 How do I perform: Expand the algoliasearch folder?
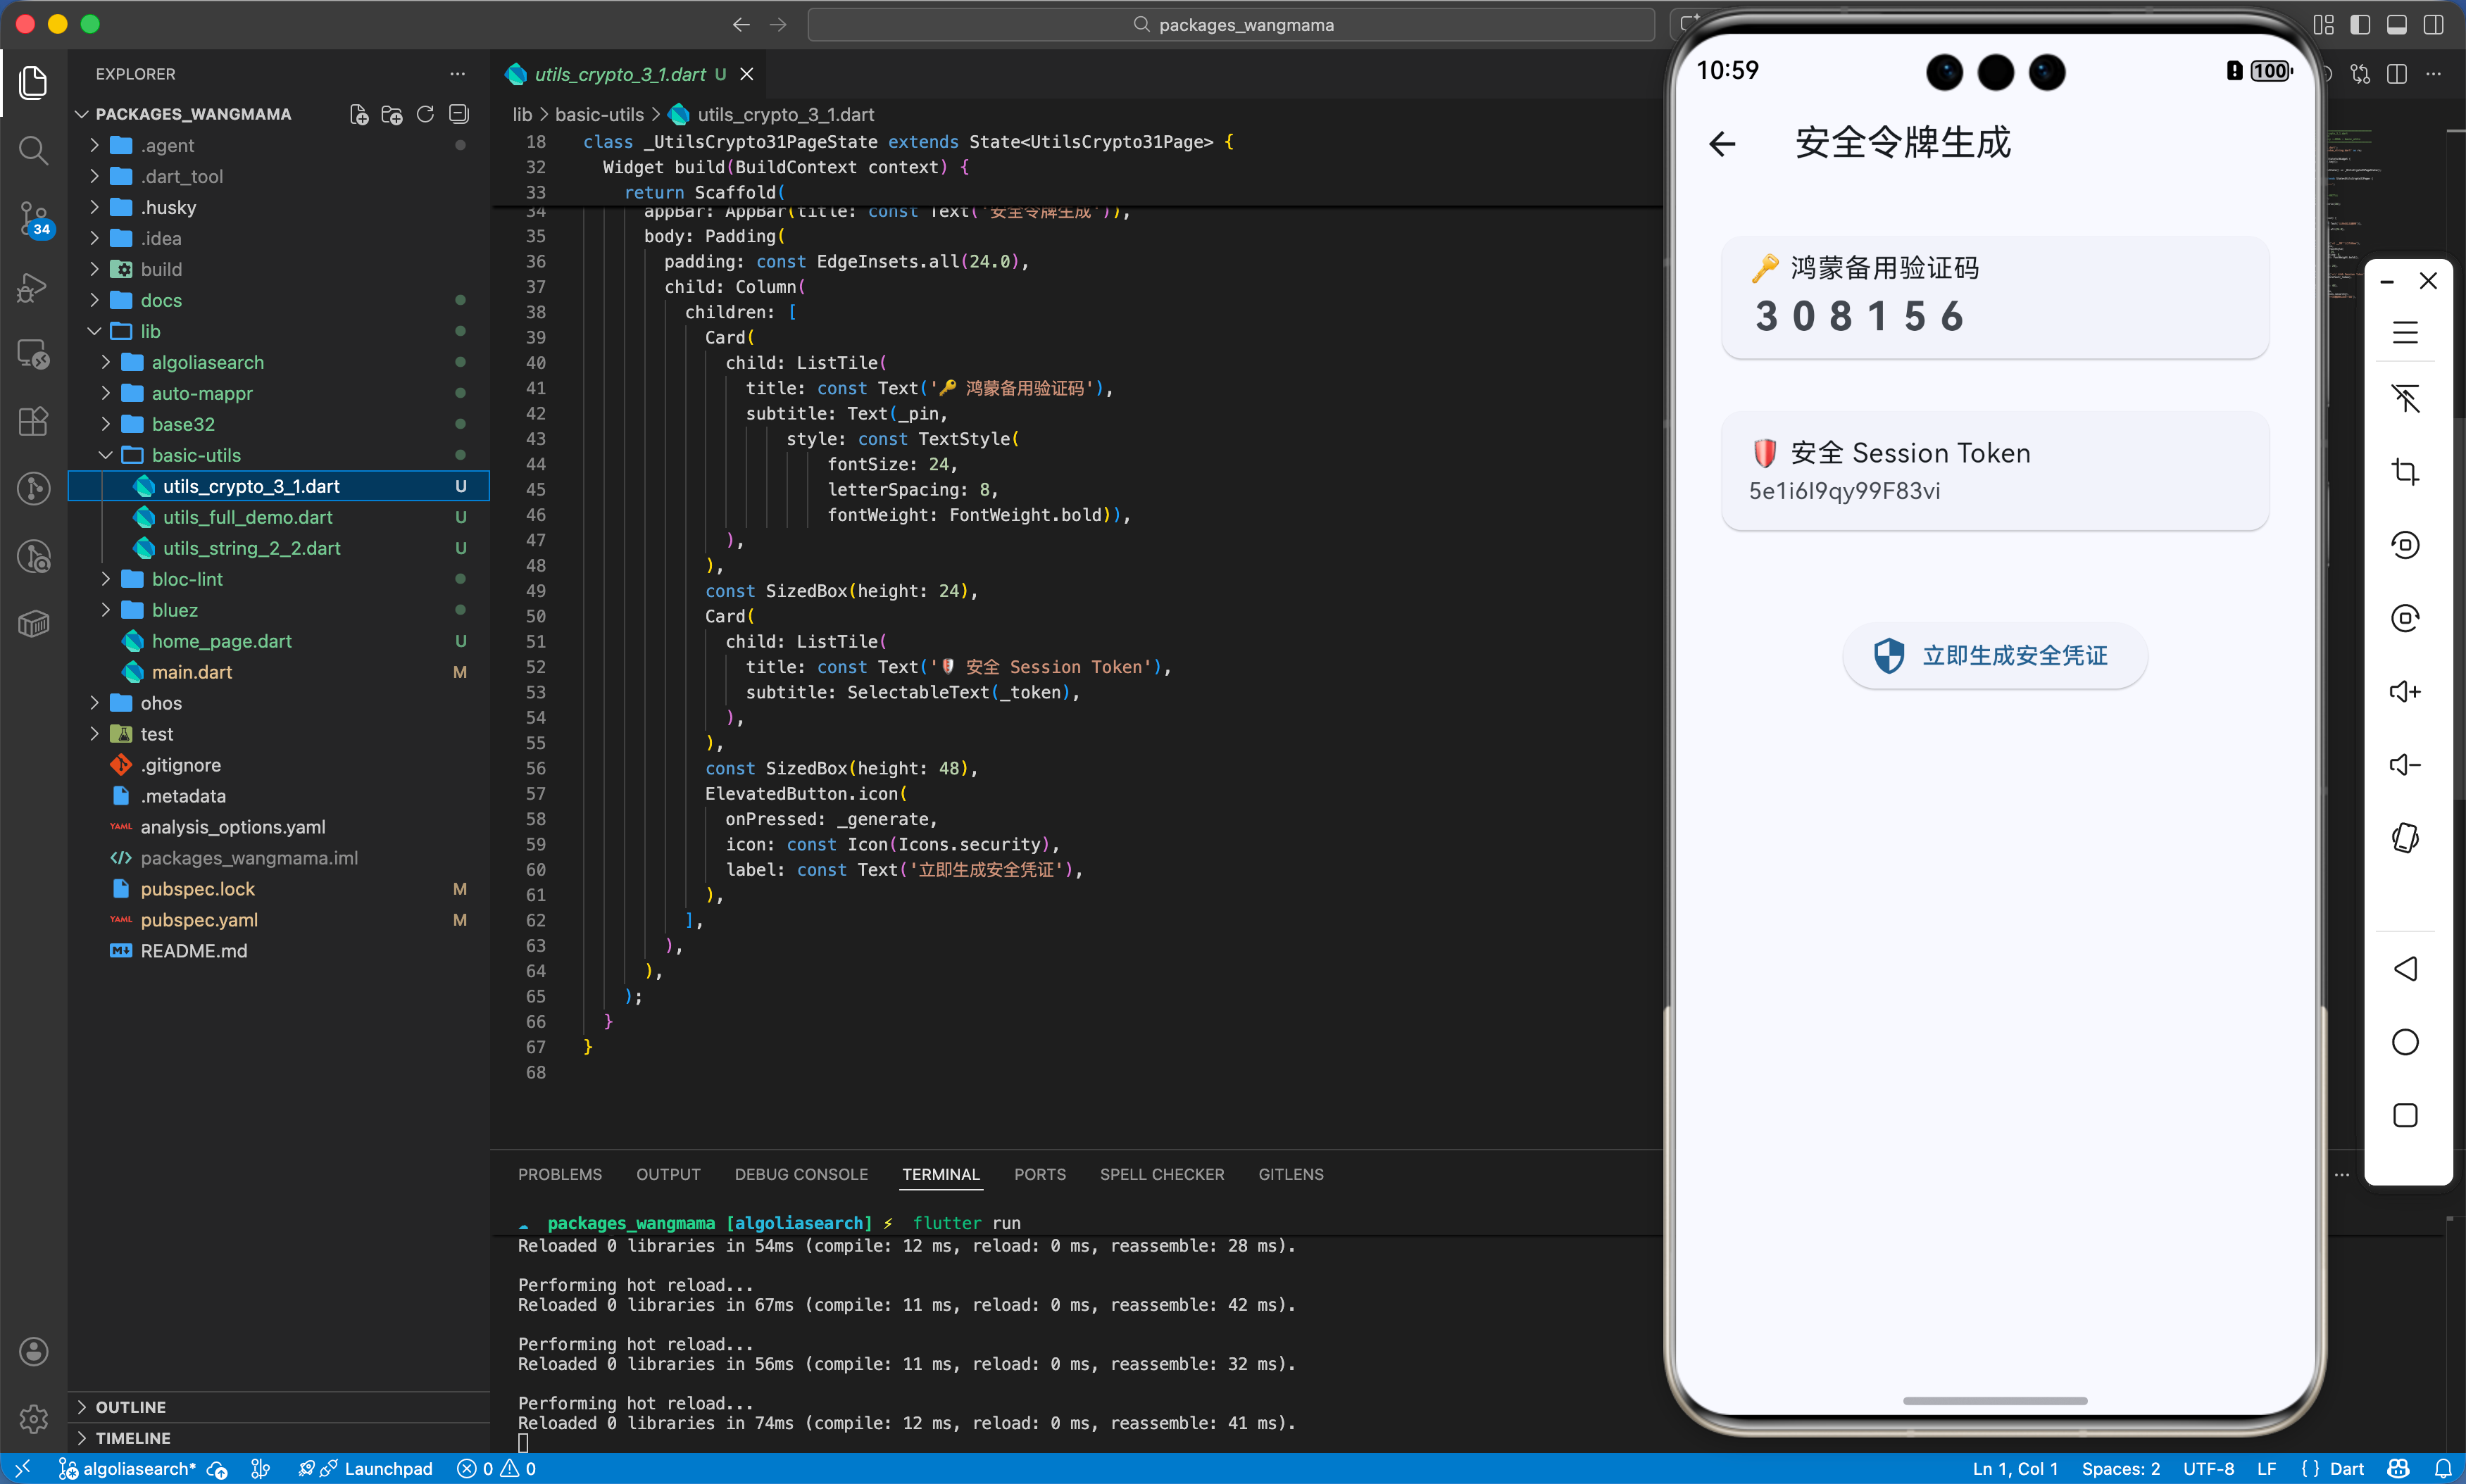coord(207,362)
